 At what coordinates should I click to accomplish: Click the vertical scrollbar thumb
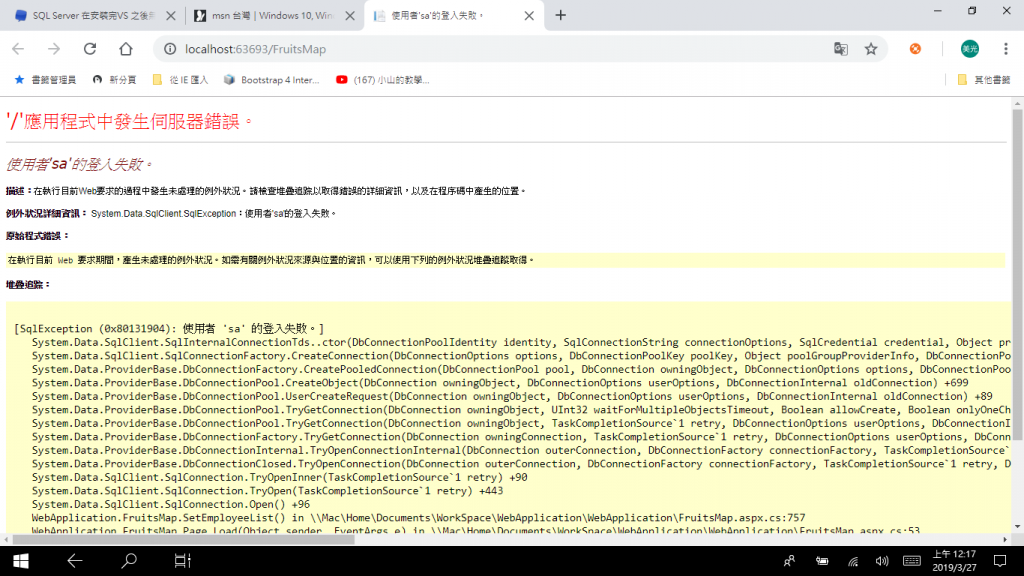click(x=1017, y=274)
